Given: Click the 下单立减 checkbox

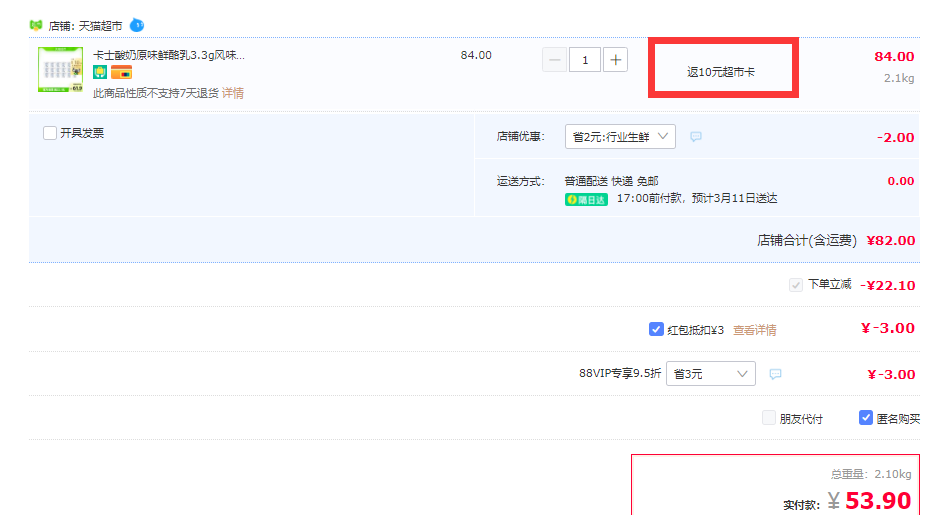Looking at the screenshot, I should 796,285.
